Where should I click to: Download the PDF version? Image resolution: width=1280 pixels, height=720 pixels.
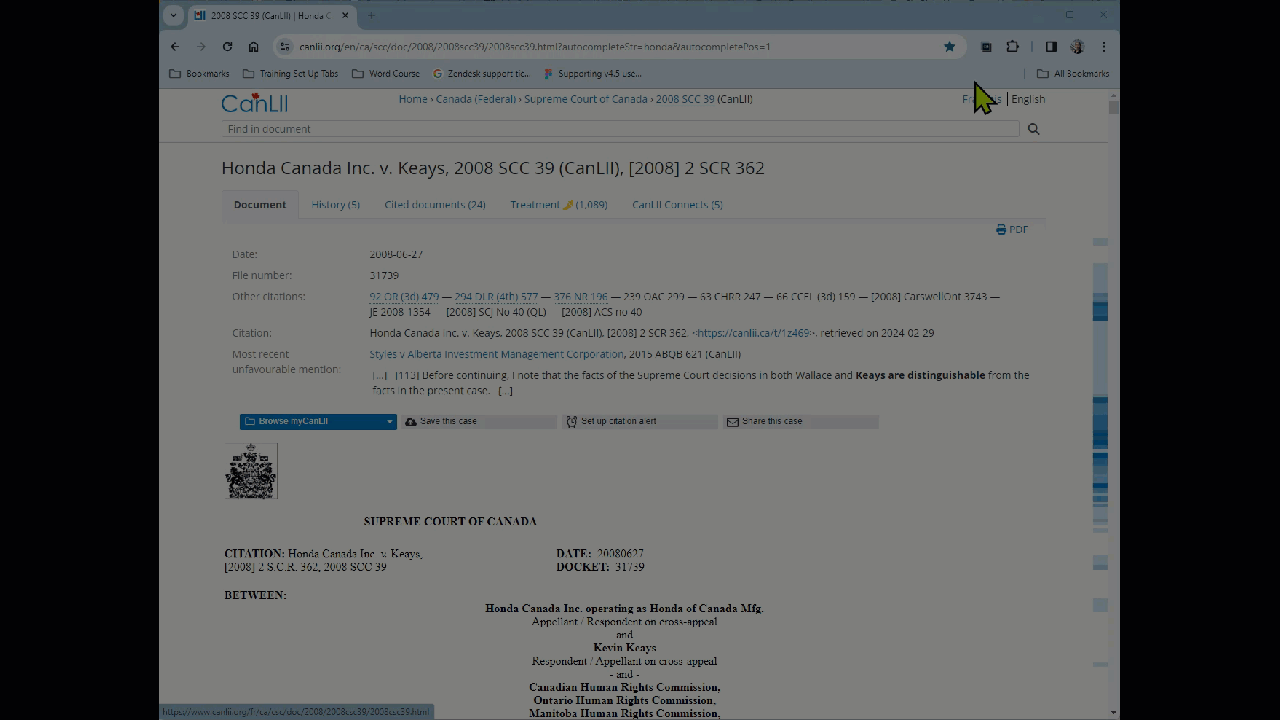(1012, 230)
